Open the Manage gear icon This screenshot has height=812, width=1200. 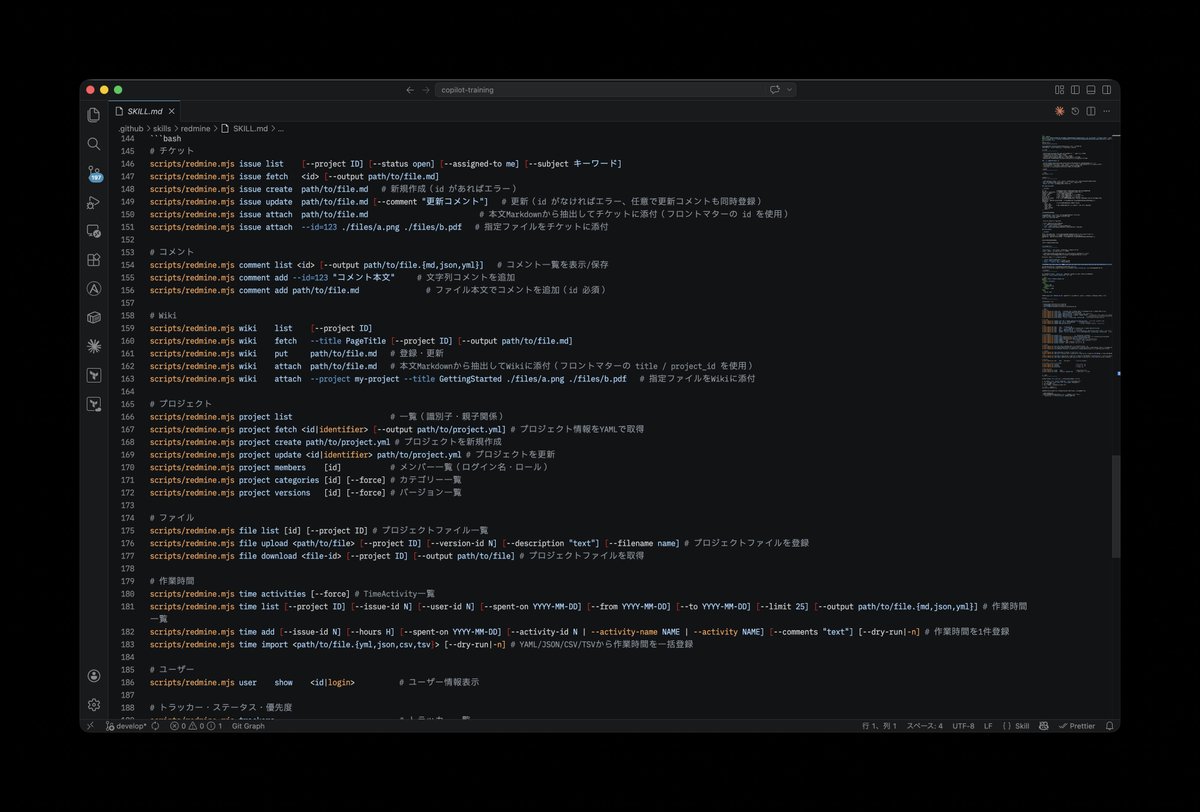[x=94, y=704]
